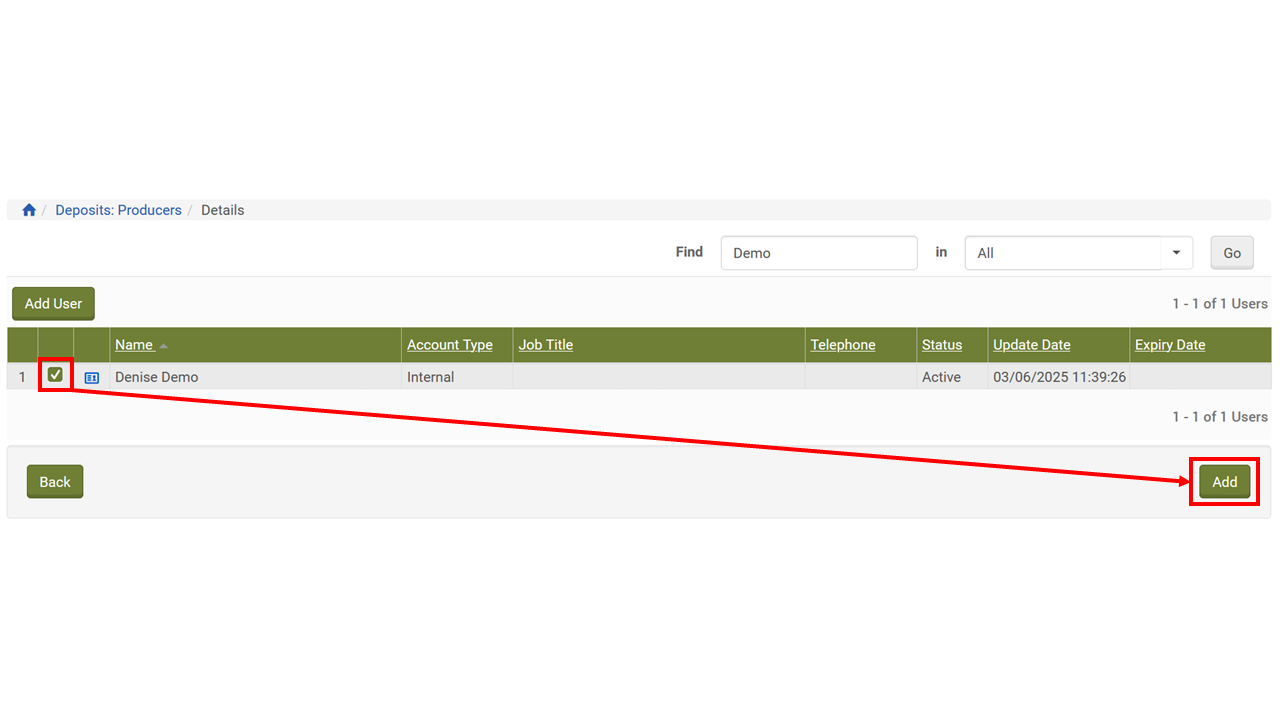The height and width of the screenshot is (720, 1280).
Task: Sort by the Job Title column
Action: pyautogui.click(x=545, y=345)
